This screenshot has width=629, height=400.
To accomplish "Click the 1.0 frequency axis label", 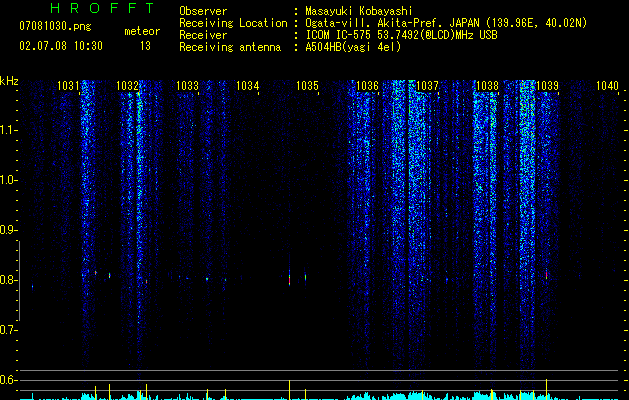I will pyautogui.click(x=8, y=180).
